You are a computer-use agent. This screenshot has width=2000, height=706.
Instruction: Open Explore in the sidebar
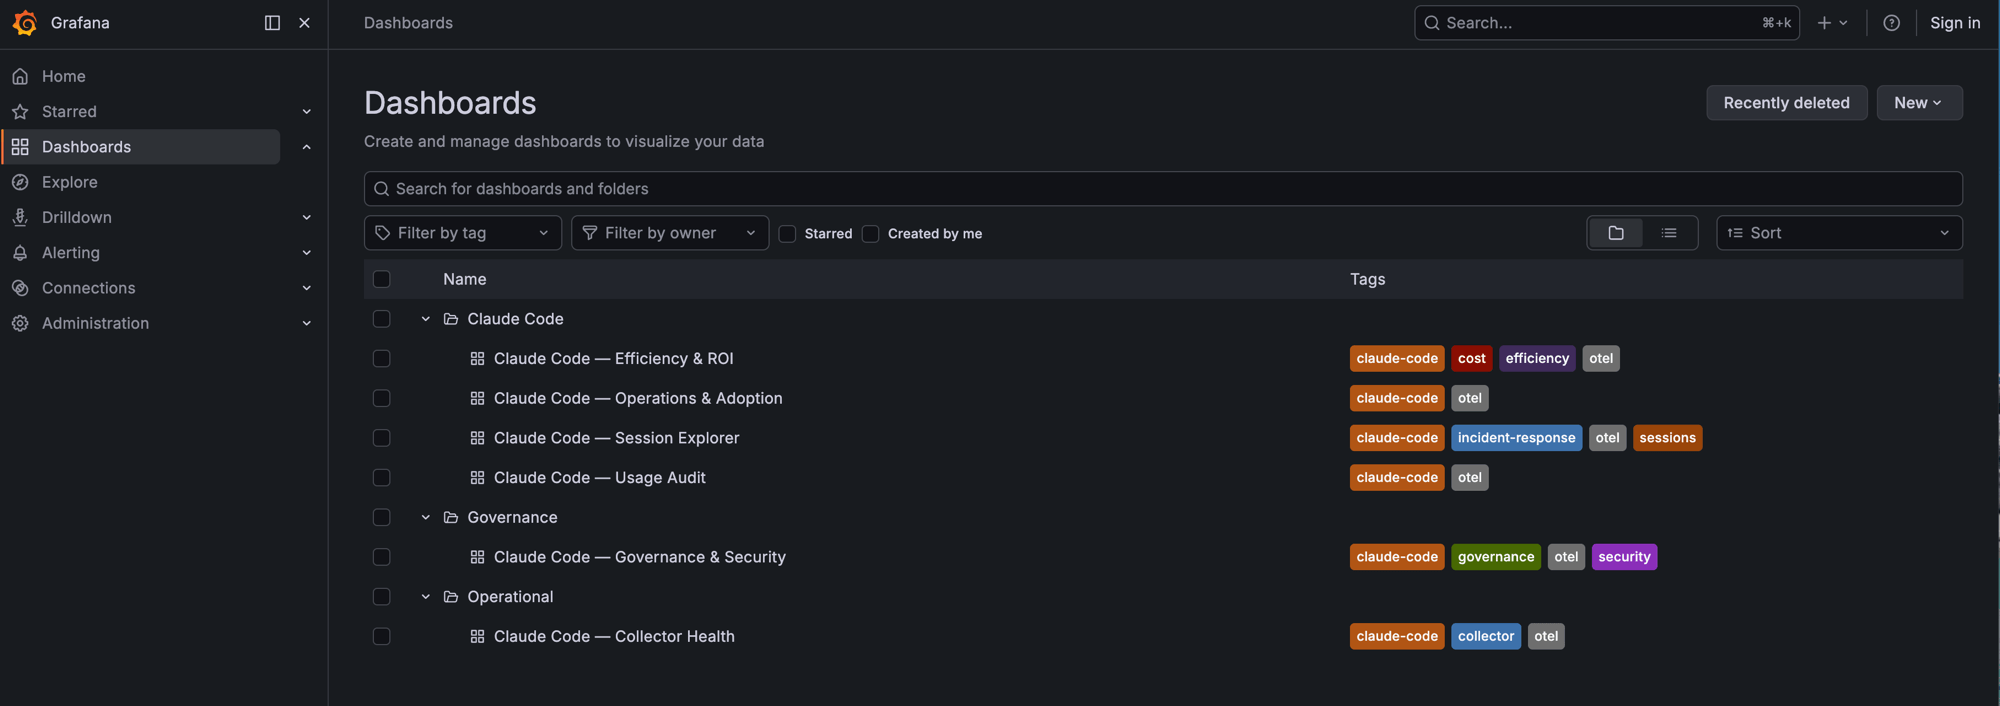pyautogui.click(x=70, y=182)
